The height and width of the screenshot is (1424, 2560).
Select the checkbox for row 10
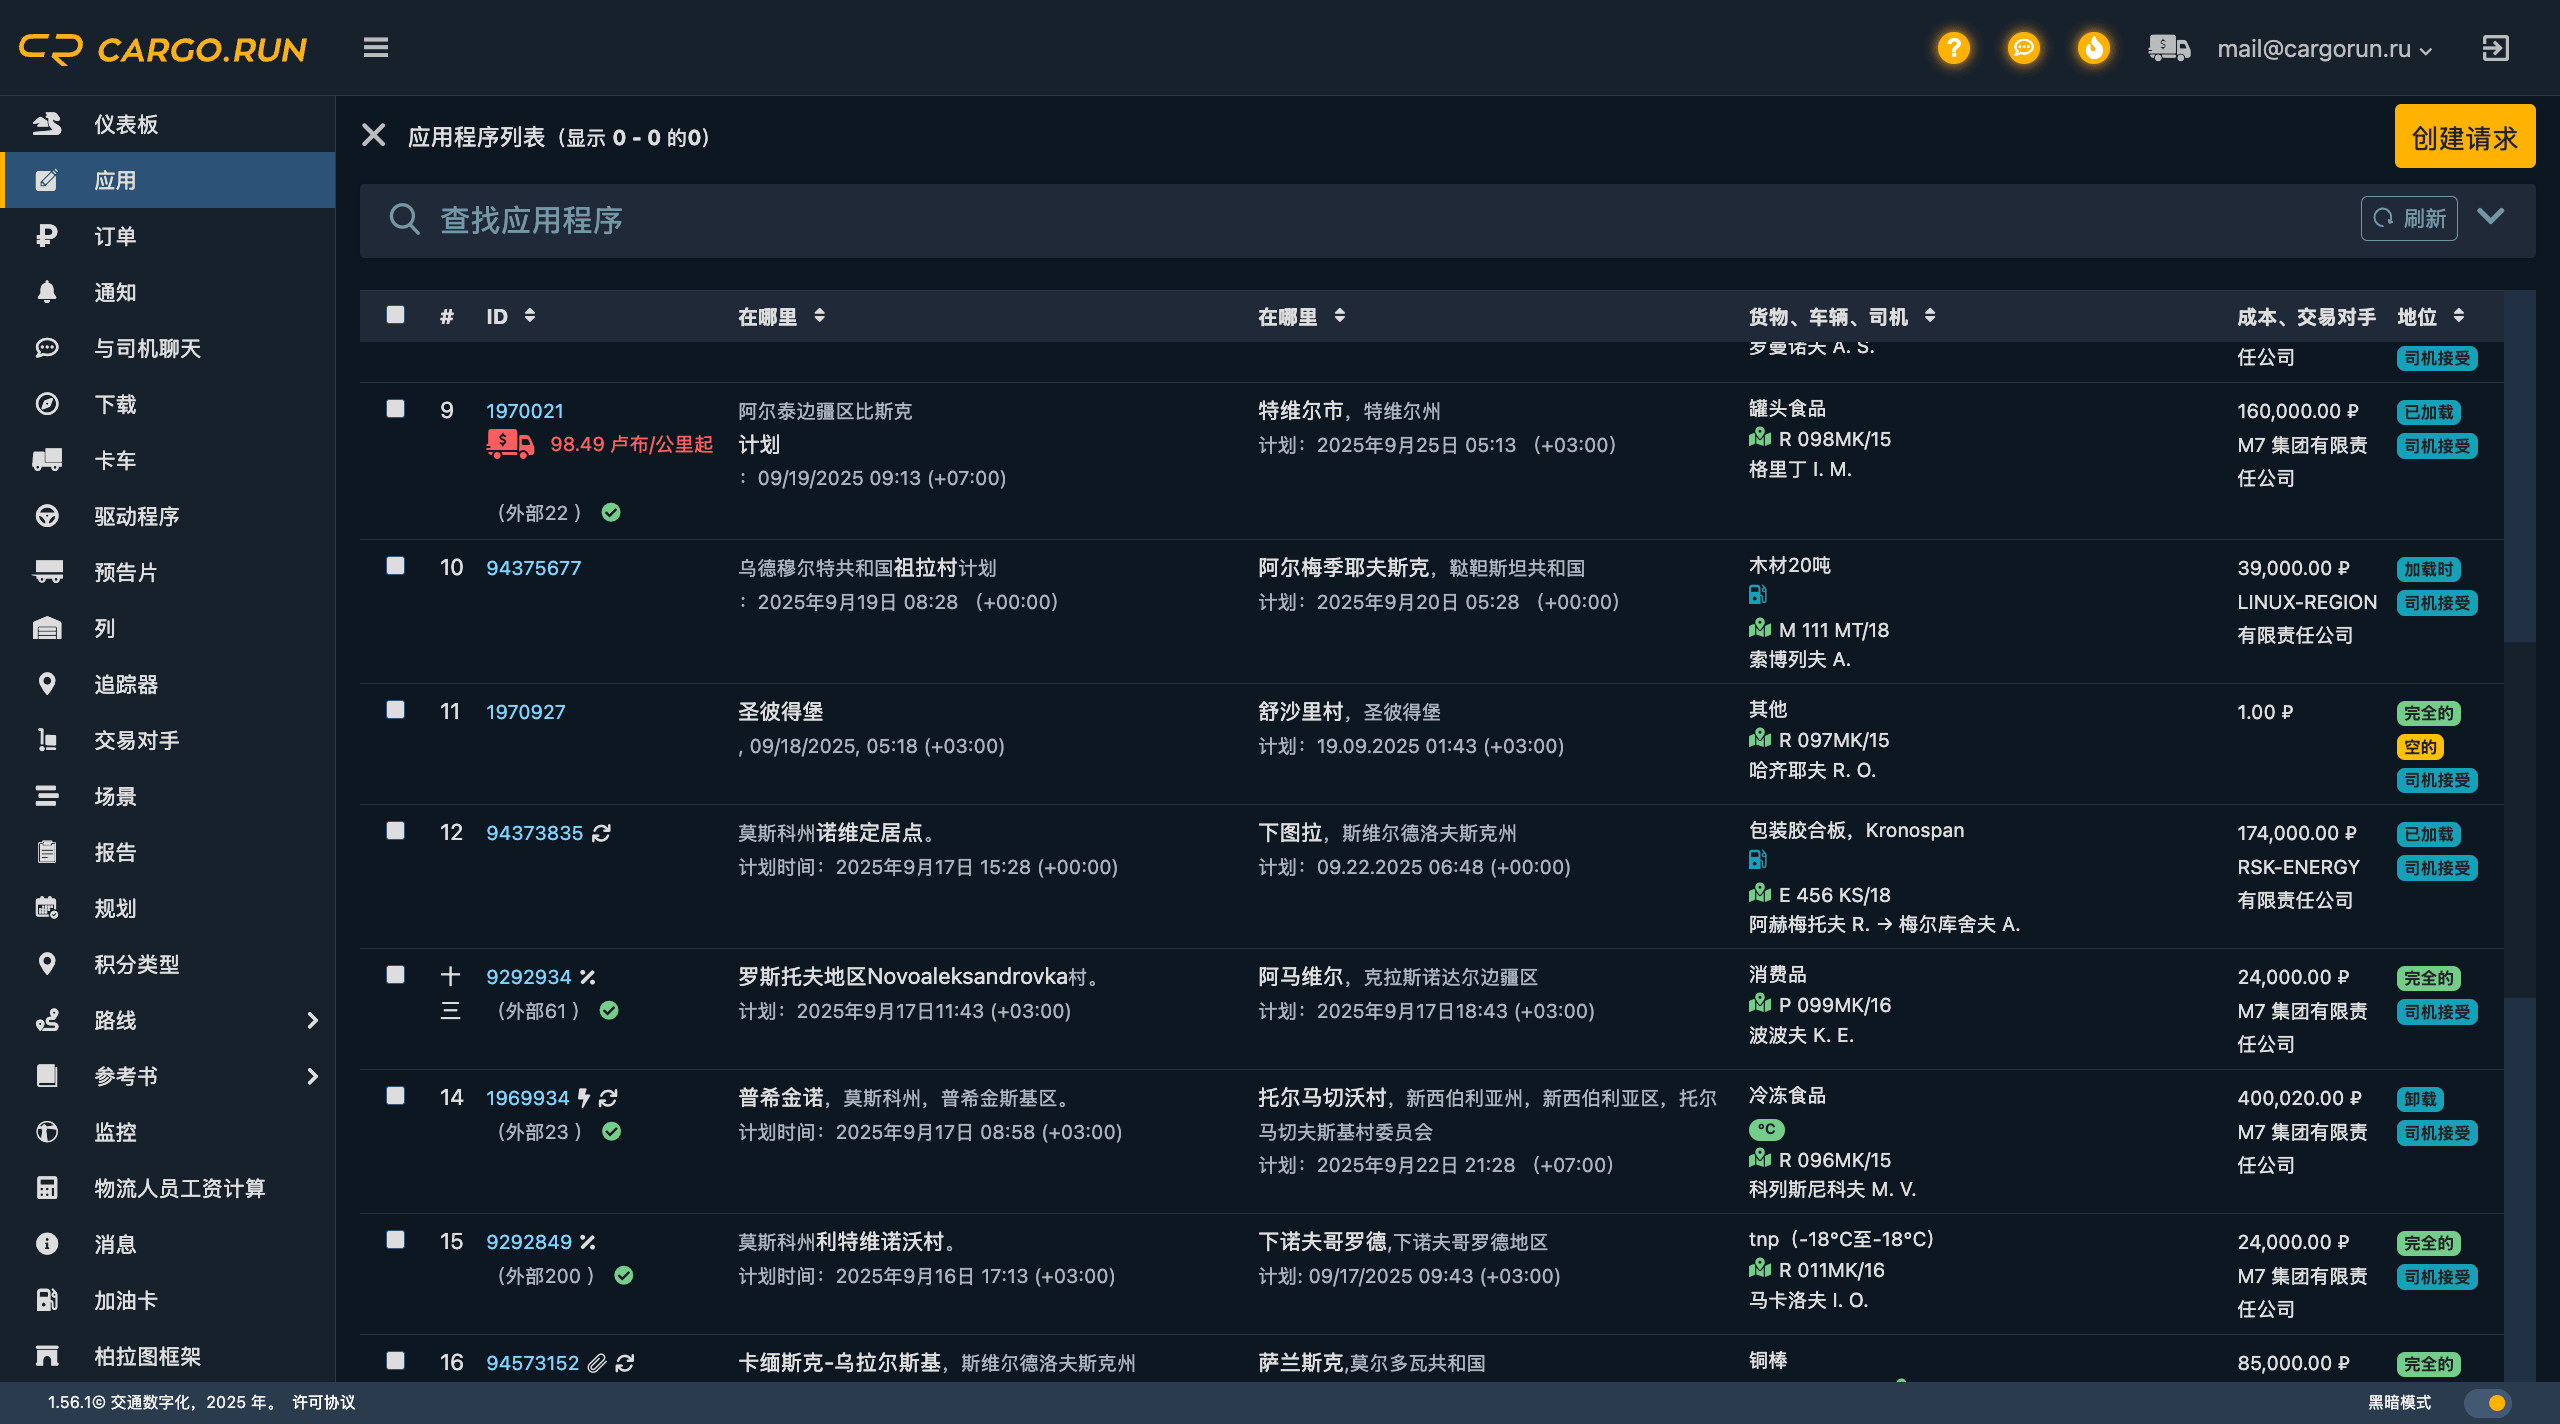coord(396,566)
